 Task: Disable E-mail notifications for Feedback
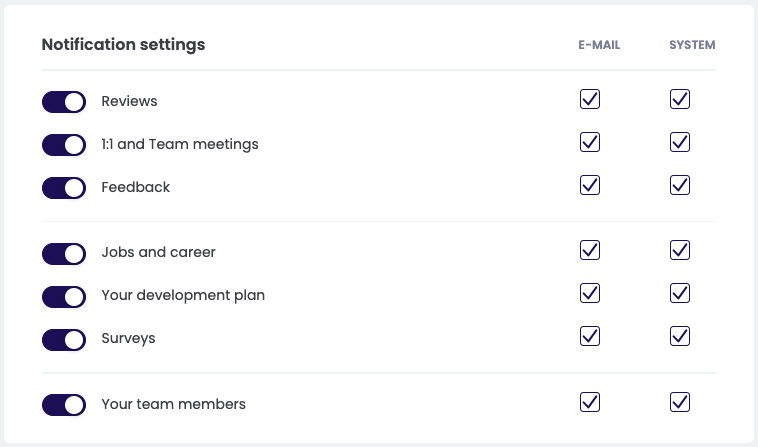(x=590, y=185)
